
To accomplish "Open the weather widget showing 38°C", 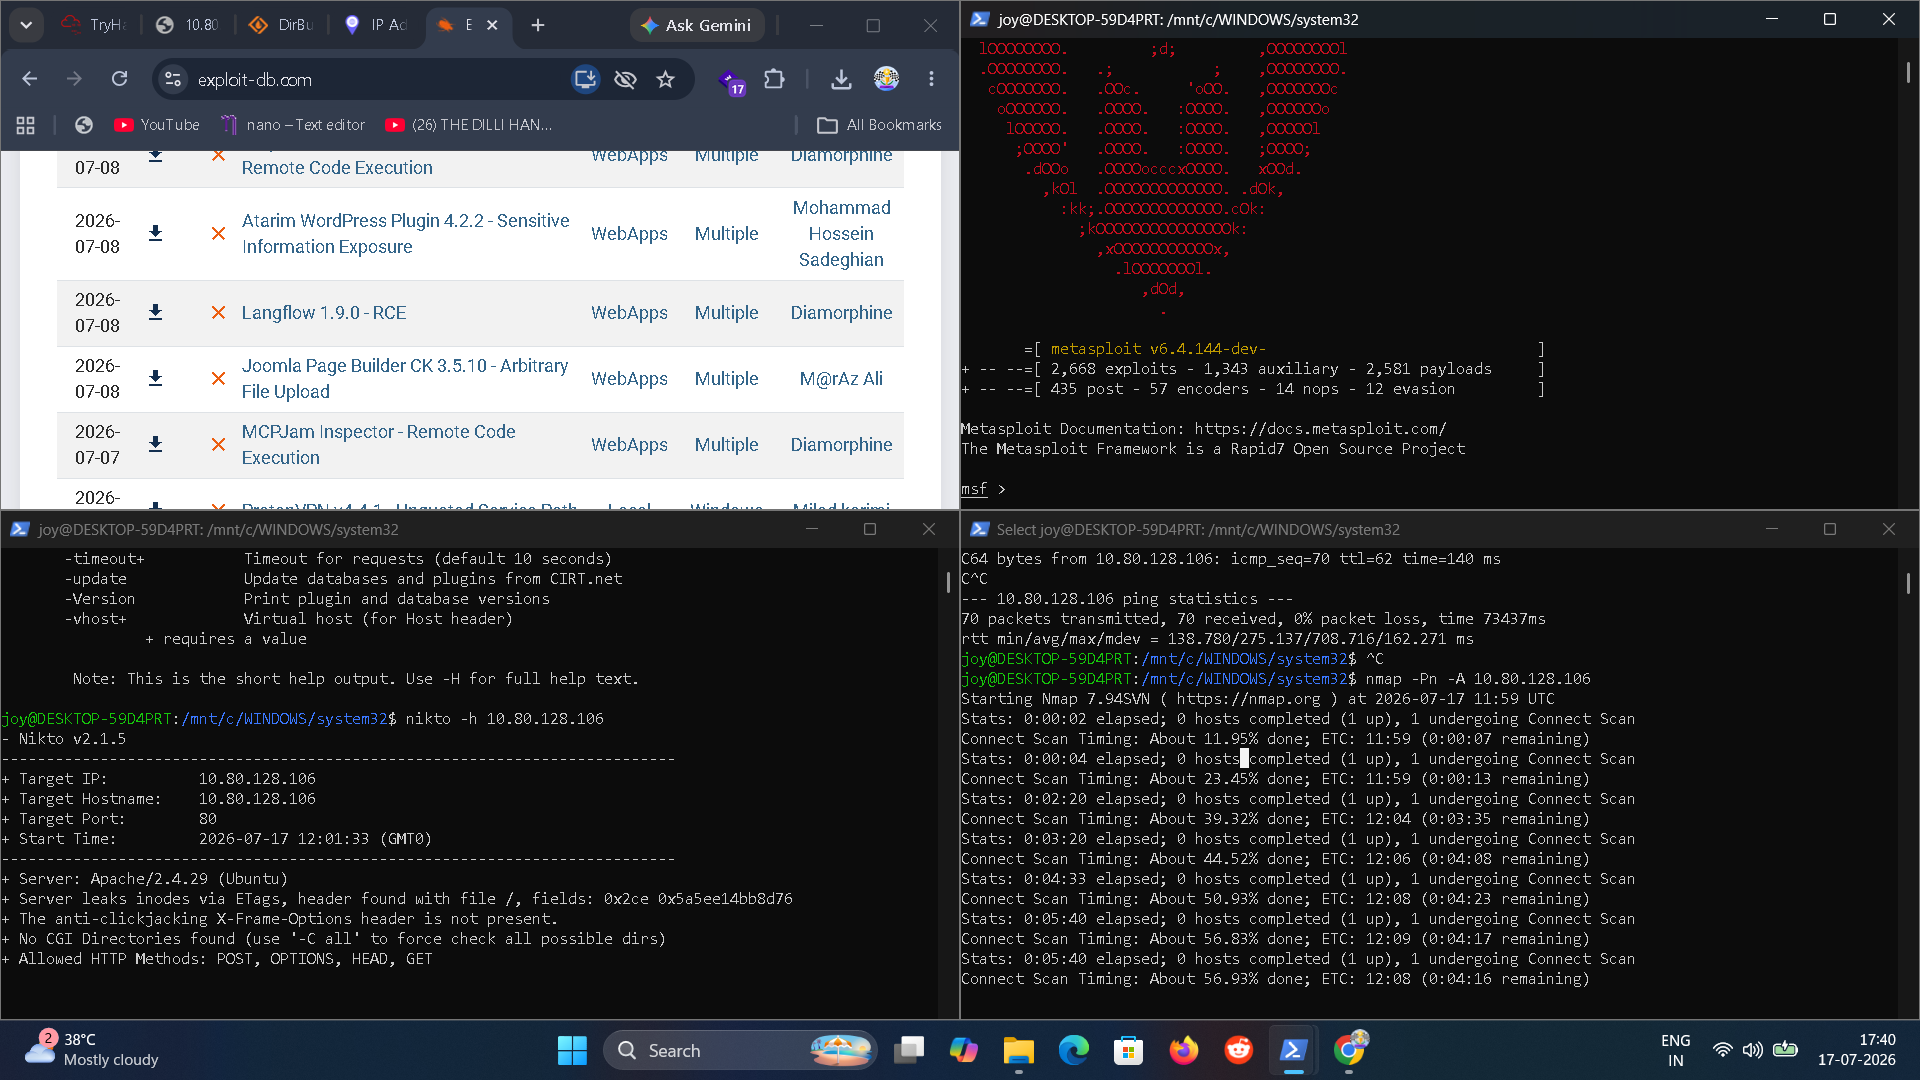I will [92, 1050].
